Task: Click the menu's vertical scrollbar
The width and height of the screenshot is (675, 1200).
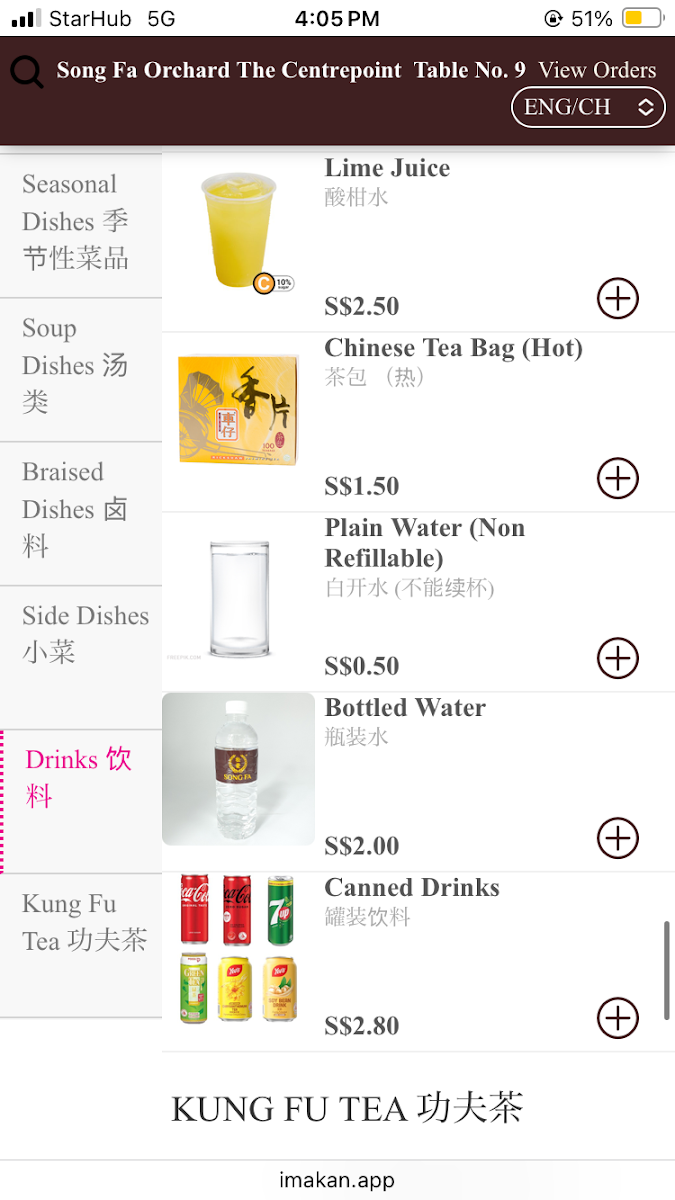Action: pyautogui.click(x=666, y=970)
